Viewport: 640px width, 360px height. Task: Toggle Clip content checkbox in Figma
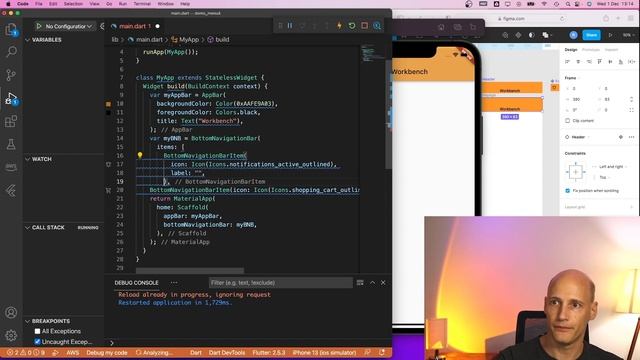click(567, 121)
